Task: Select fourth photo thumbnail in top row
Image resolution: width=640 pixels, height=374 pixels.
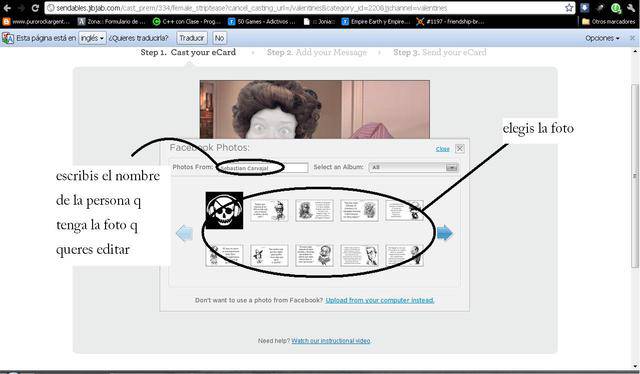Action: 360,211
